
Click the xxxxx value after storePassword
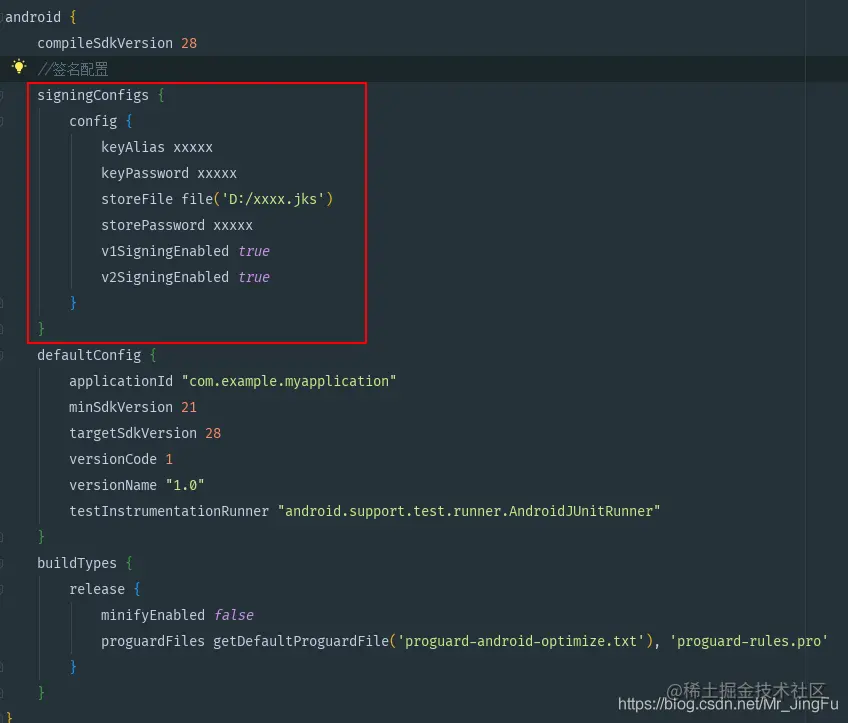233,225
